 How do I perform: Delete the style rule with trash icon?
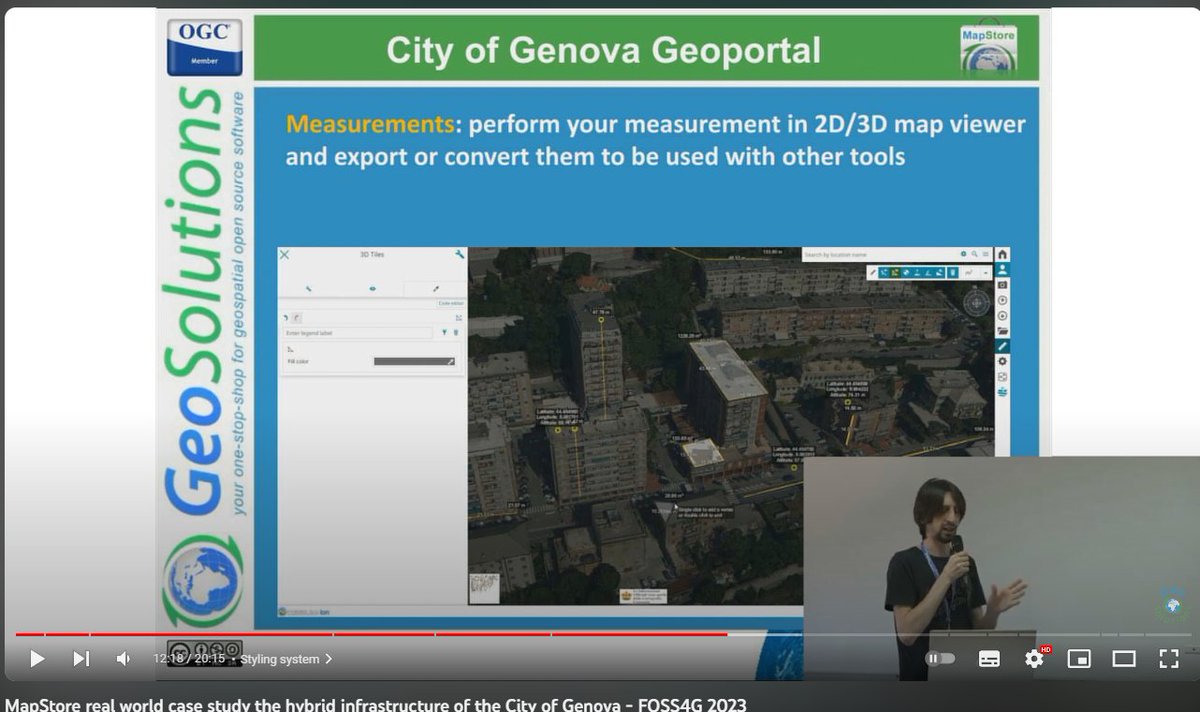456,332
